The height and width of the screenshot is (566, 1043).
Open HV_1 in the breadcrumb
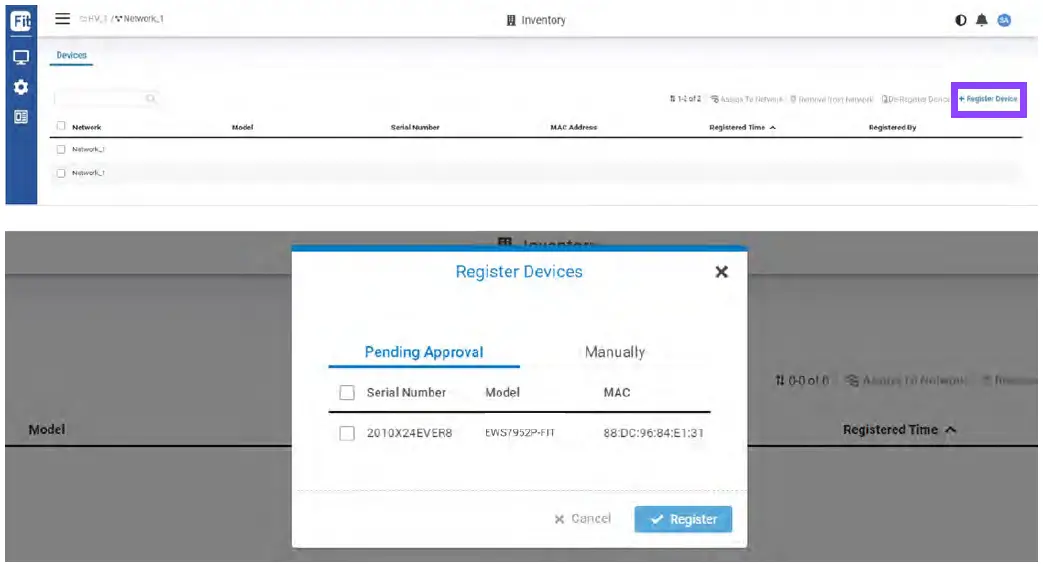point(93,19)
